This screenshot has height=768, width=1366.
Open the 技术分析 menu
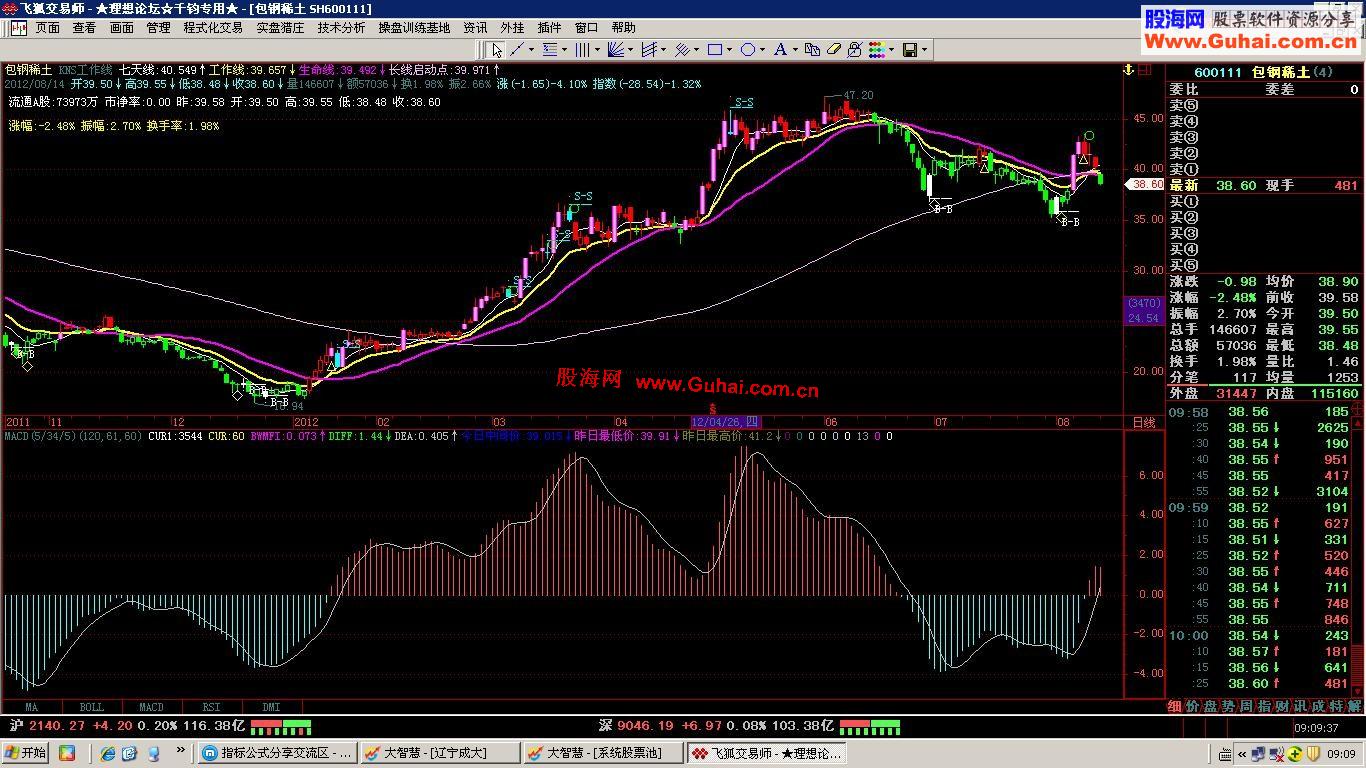(342, 28)
